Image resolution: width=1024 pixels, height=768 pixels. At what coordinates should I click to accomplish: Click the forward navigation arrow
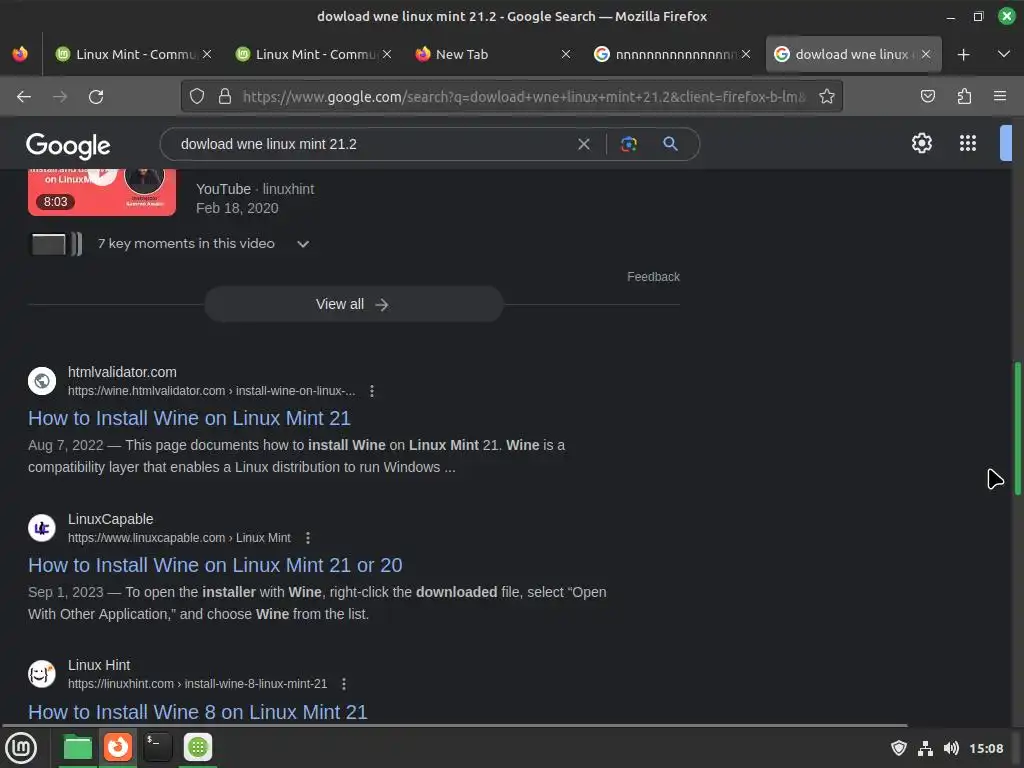(60, 97)
